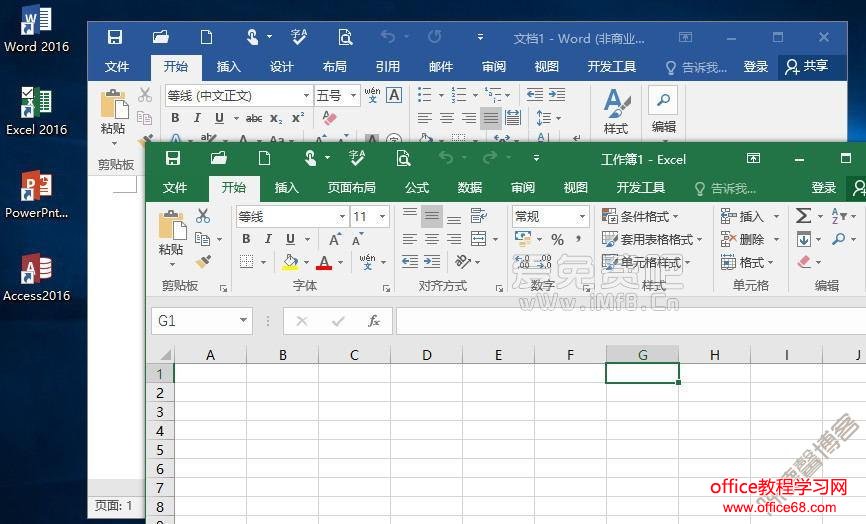866x524 pixels.
Task: Toggle center horizontal align in Excel
Action: click(432, 239)
